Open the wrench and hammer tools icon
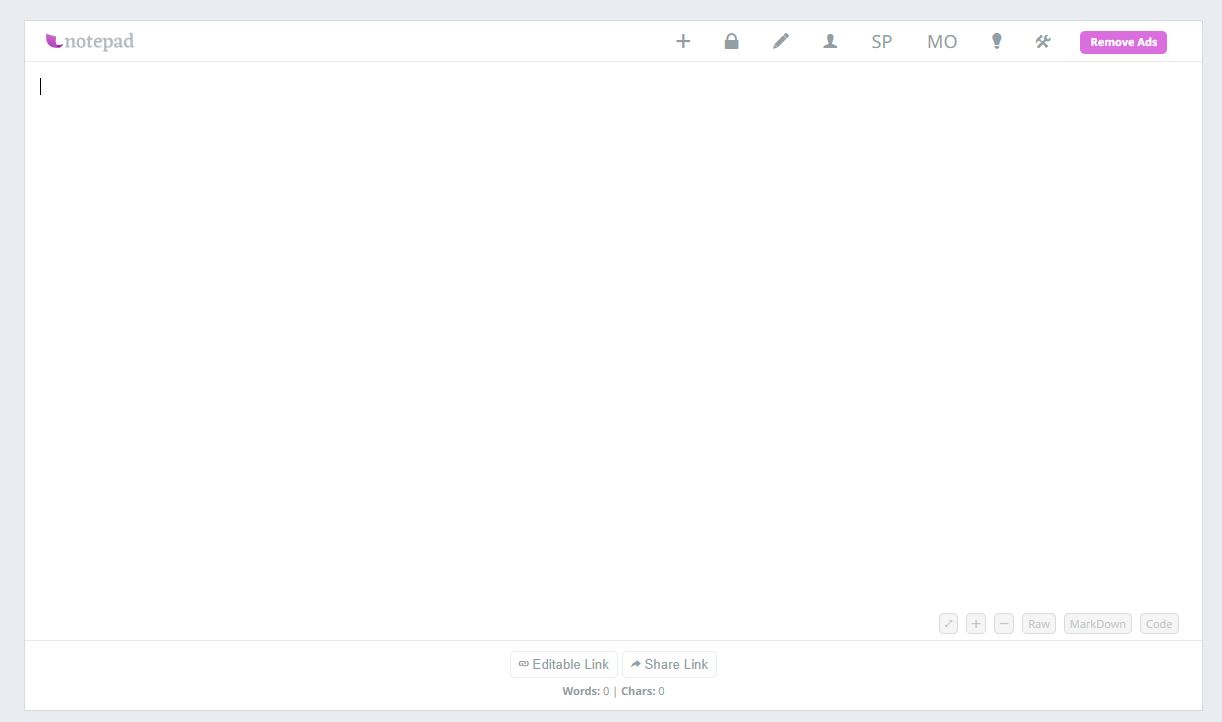The width and height of the screenshot is (1222, 722). pyautogui.click(x=1043, y=42)
